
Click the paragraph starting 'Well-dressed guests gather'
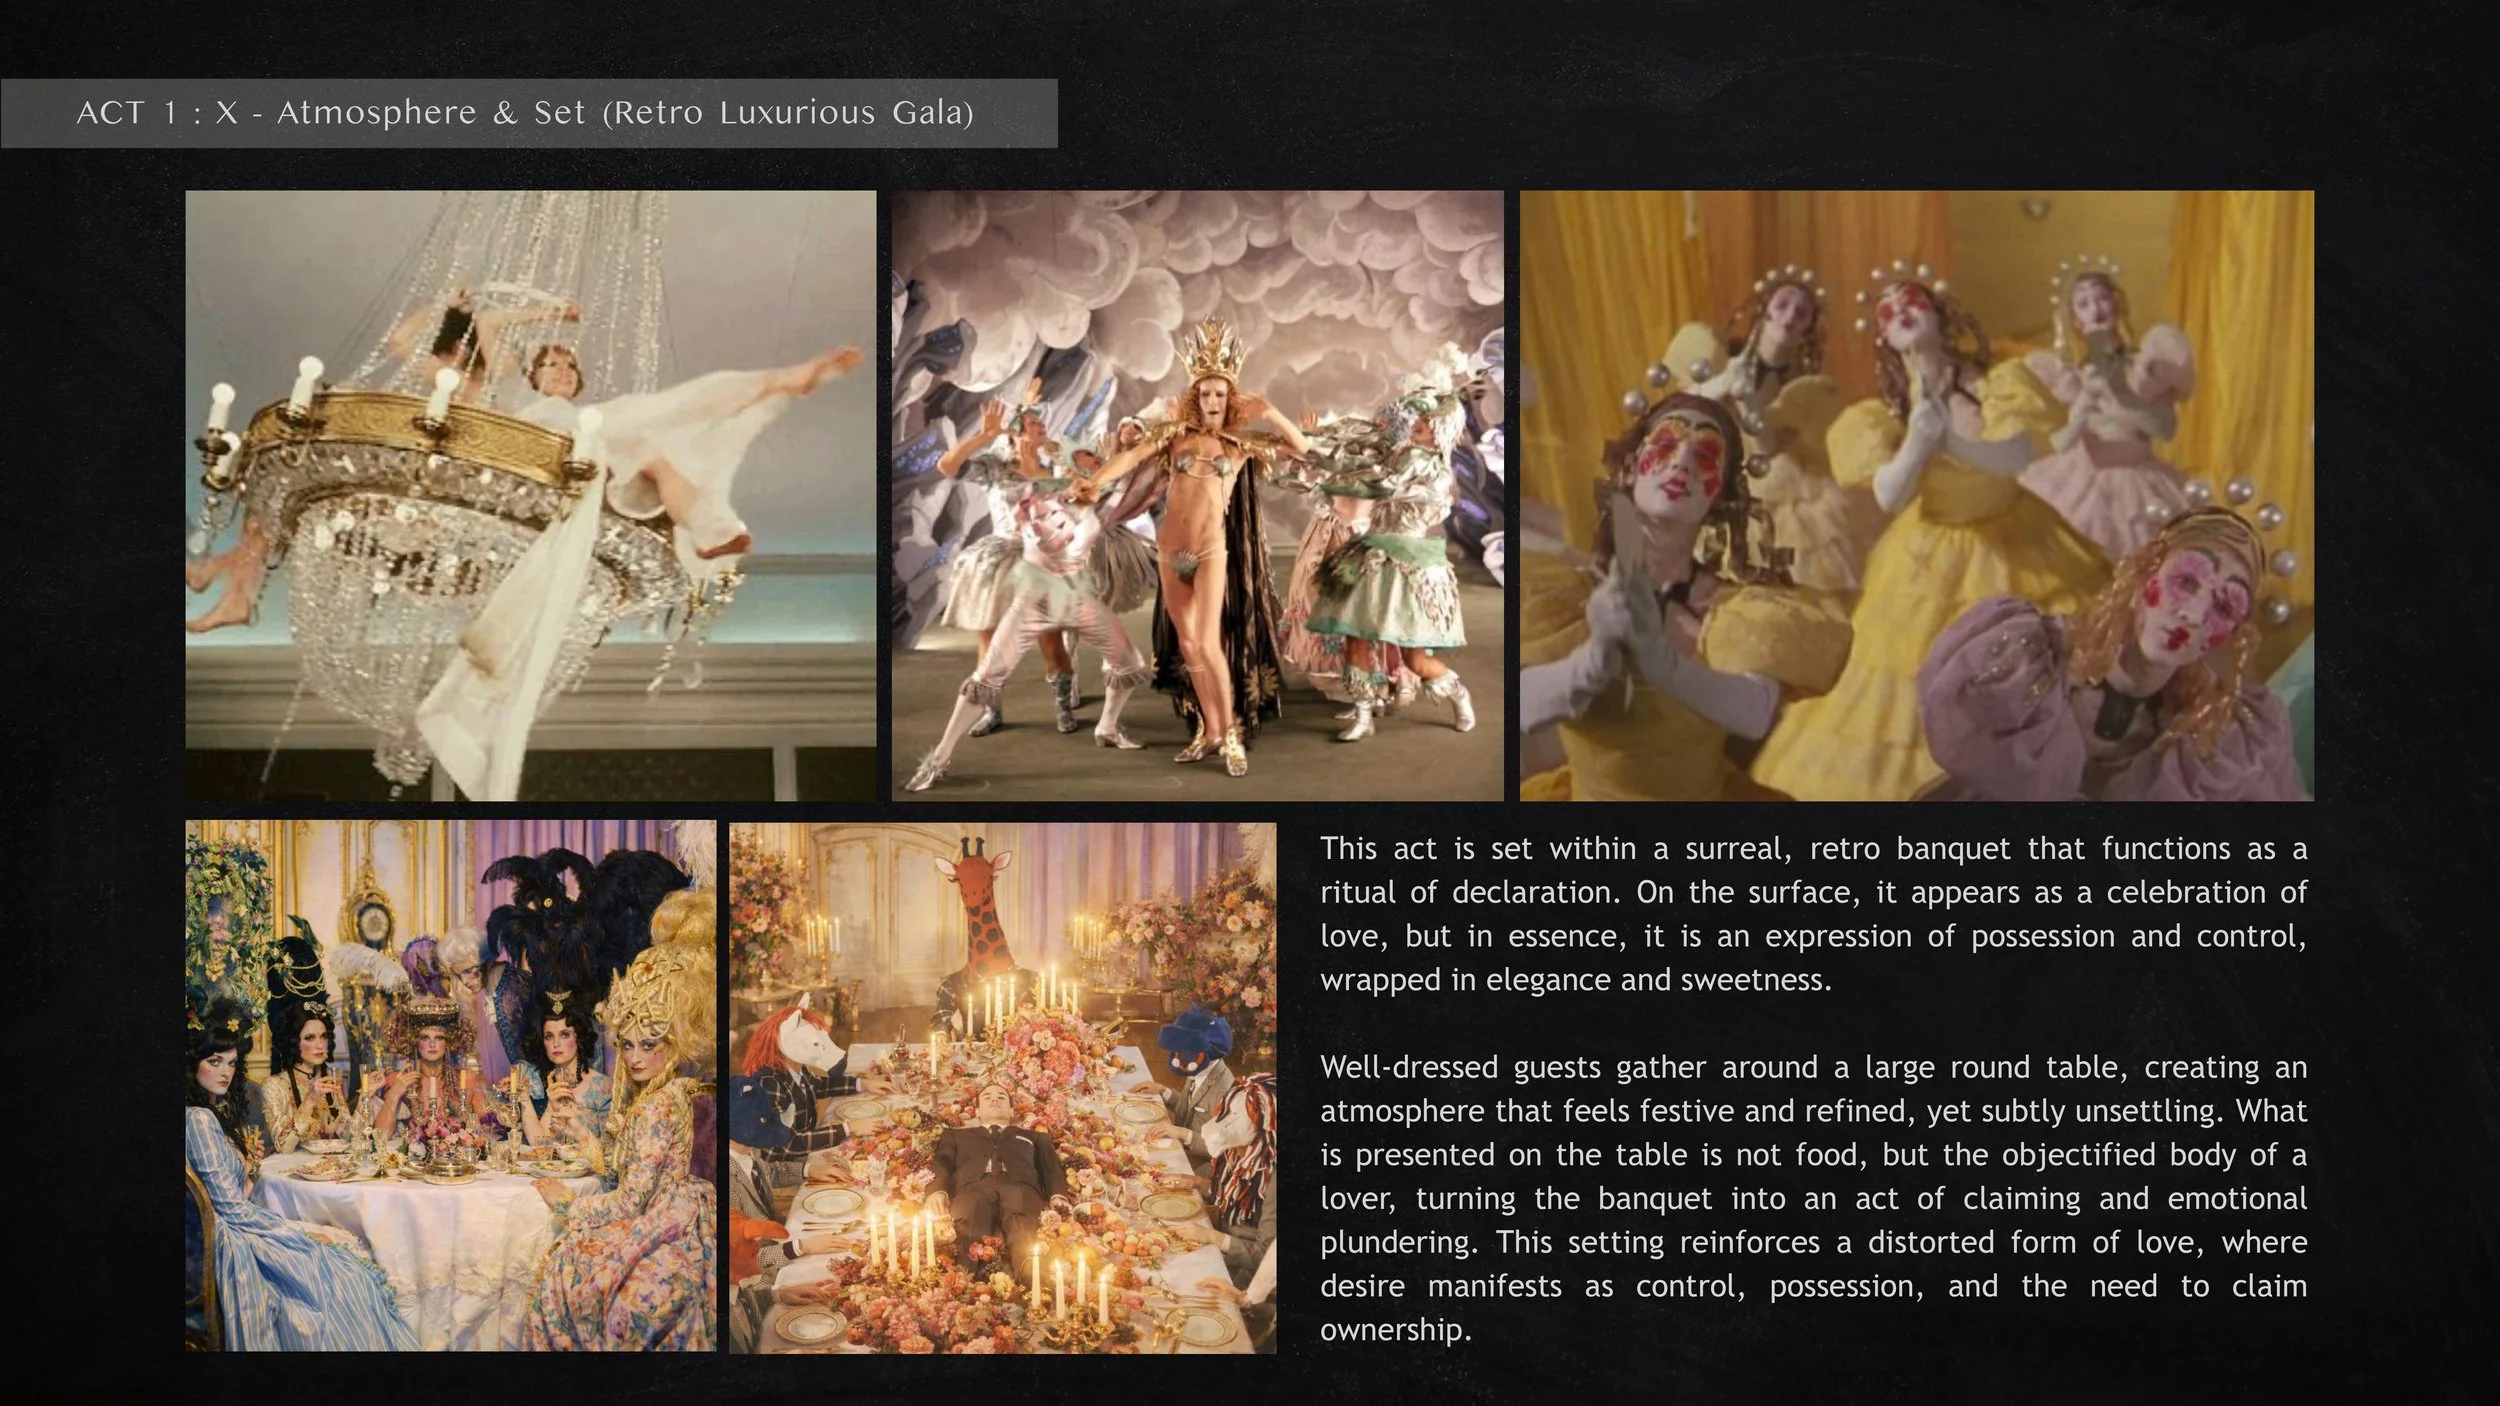tap(1812, 1197)
